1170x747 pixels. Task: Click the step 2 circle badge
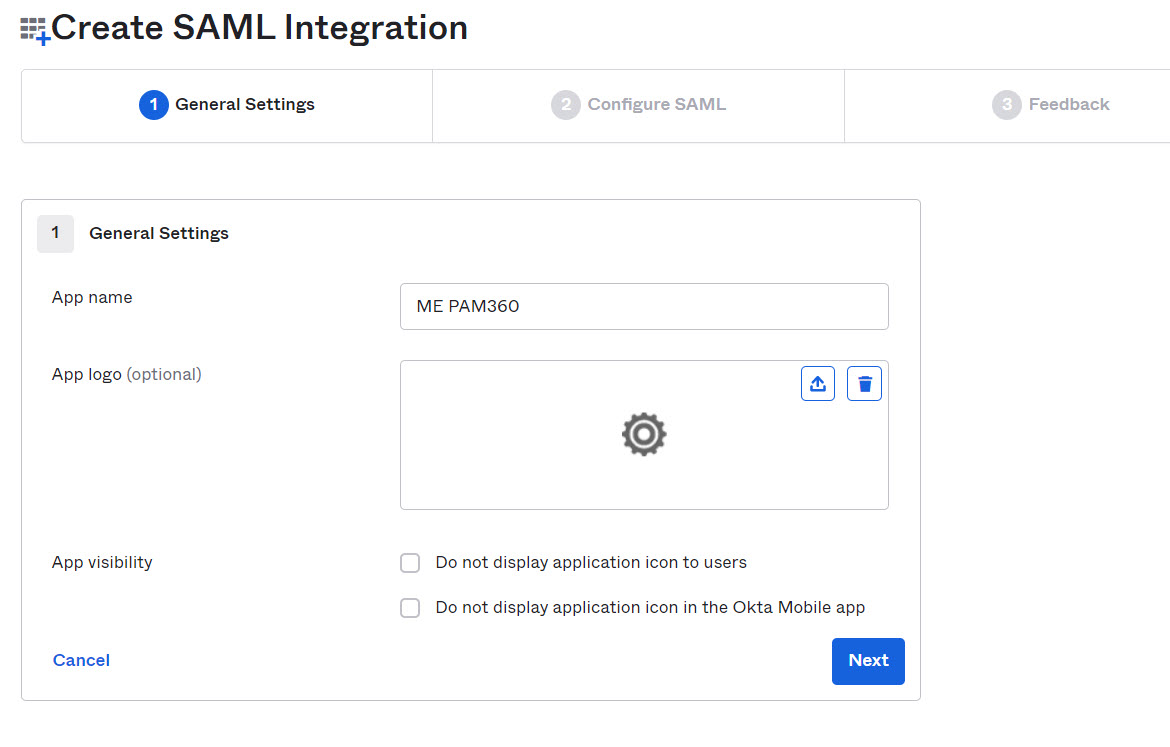[x=565, y=105]
